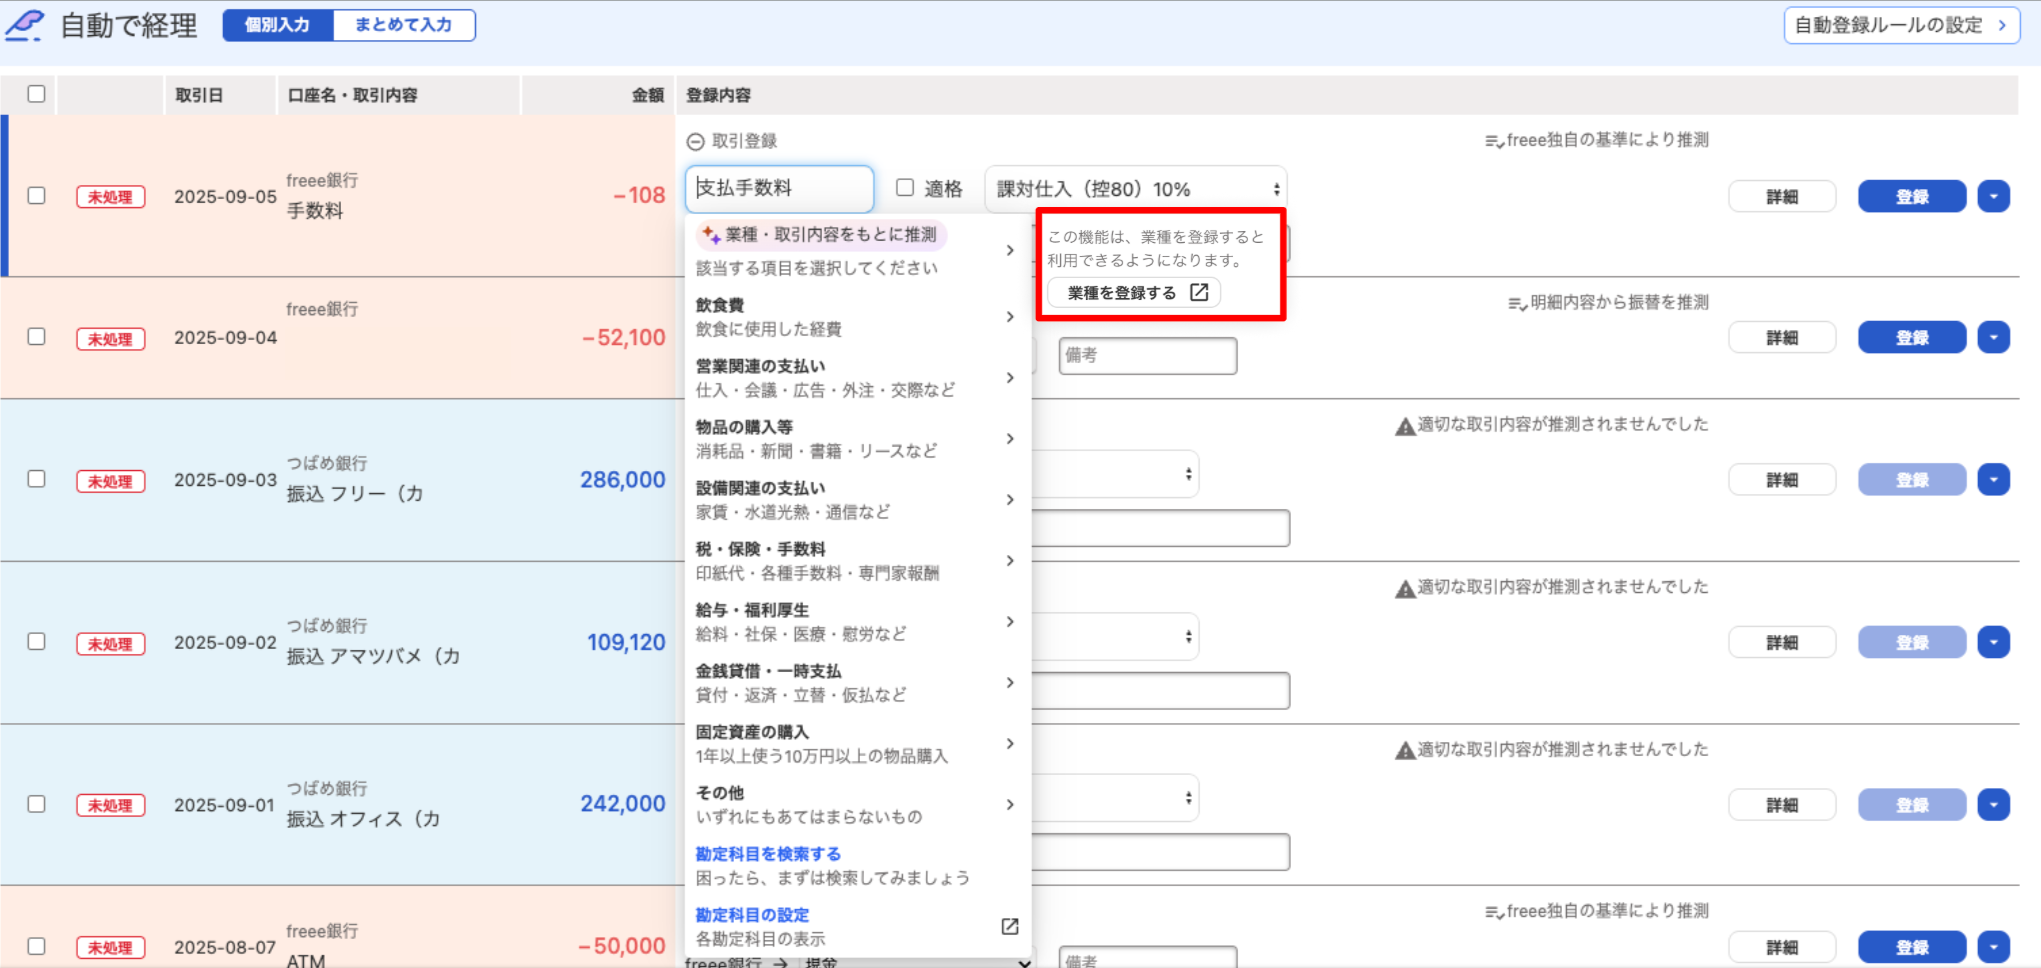Viewport: 2041px width, 968px height.
Task: Click the minus circle icon beside 取引登録
Action: point(696,142)
